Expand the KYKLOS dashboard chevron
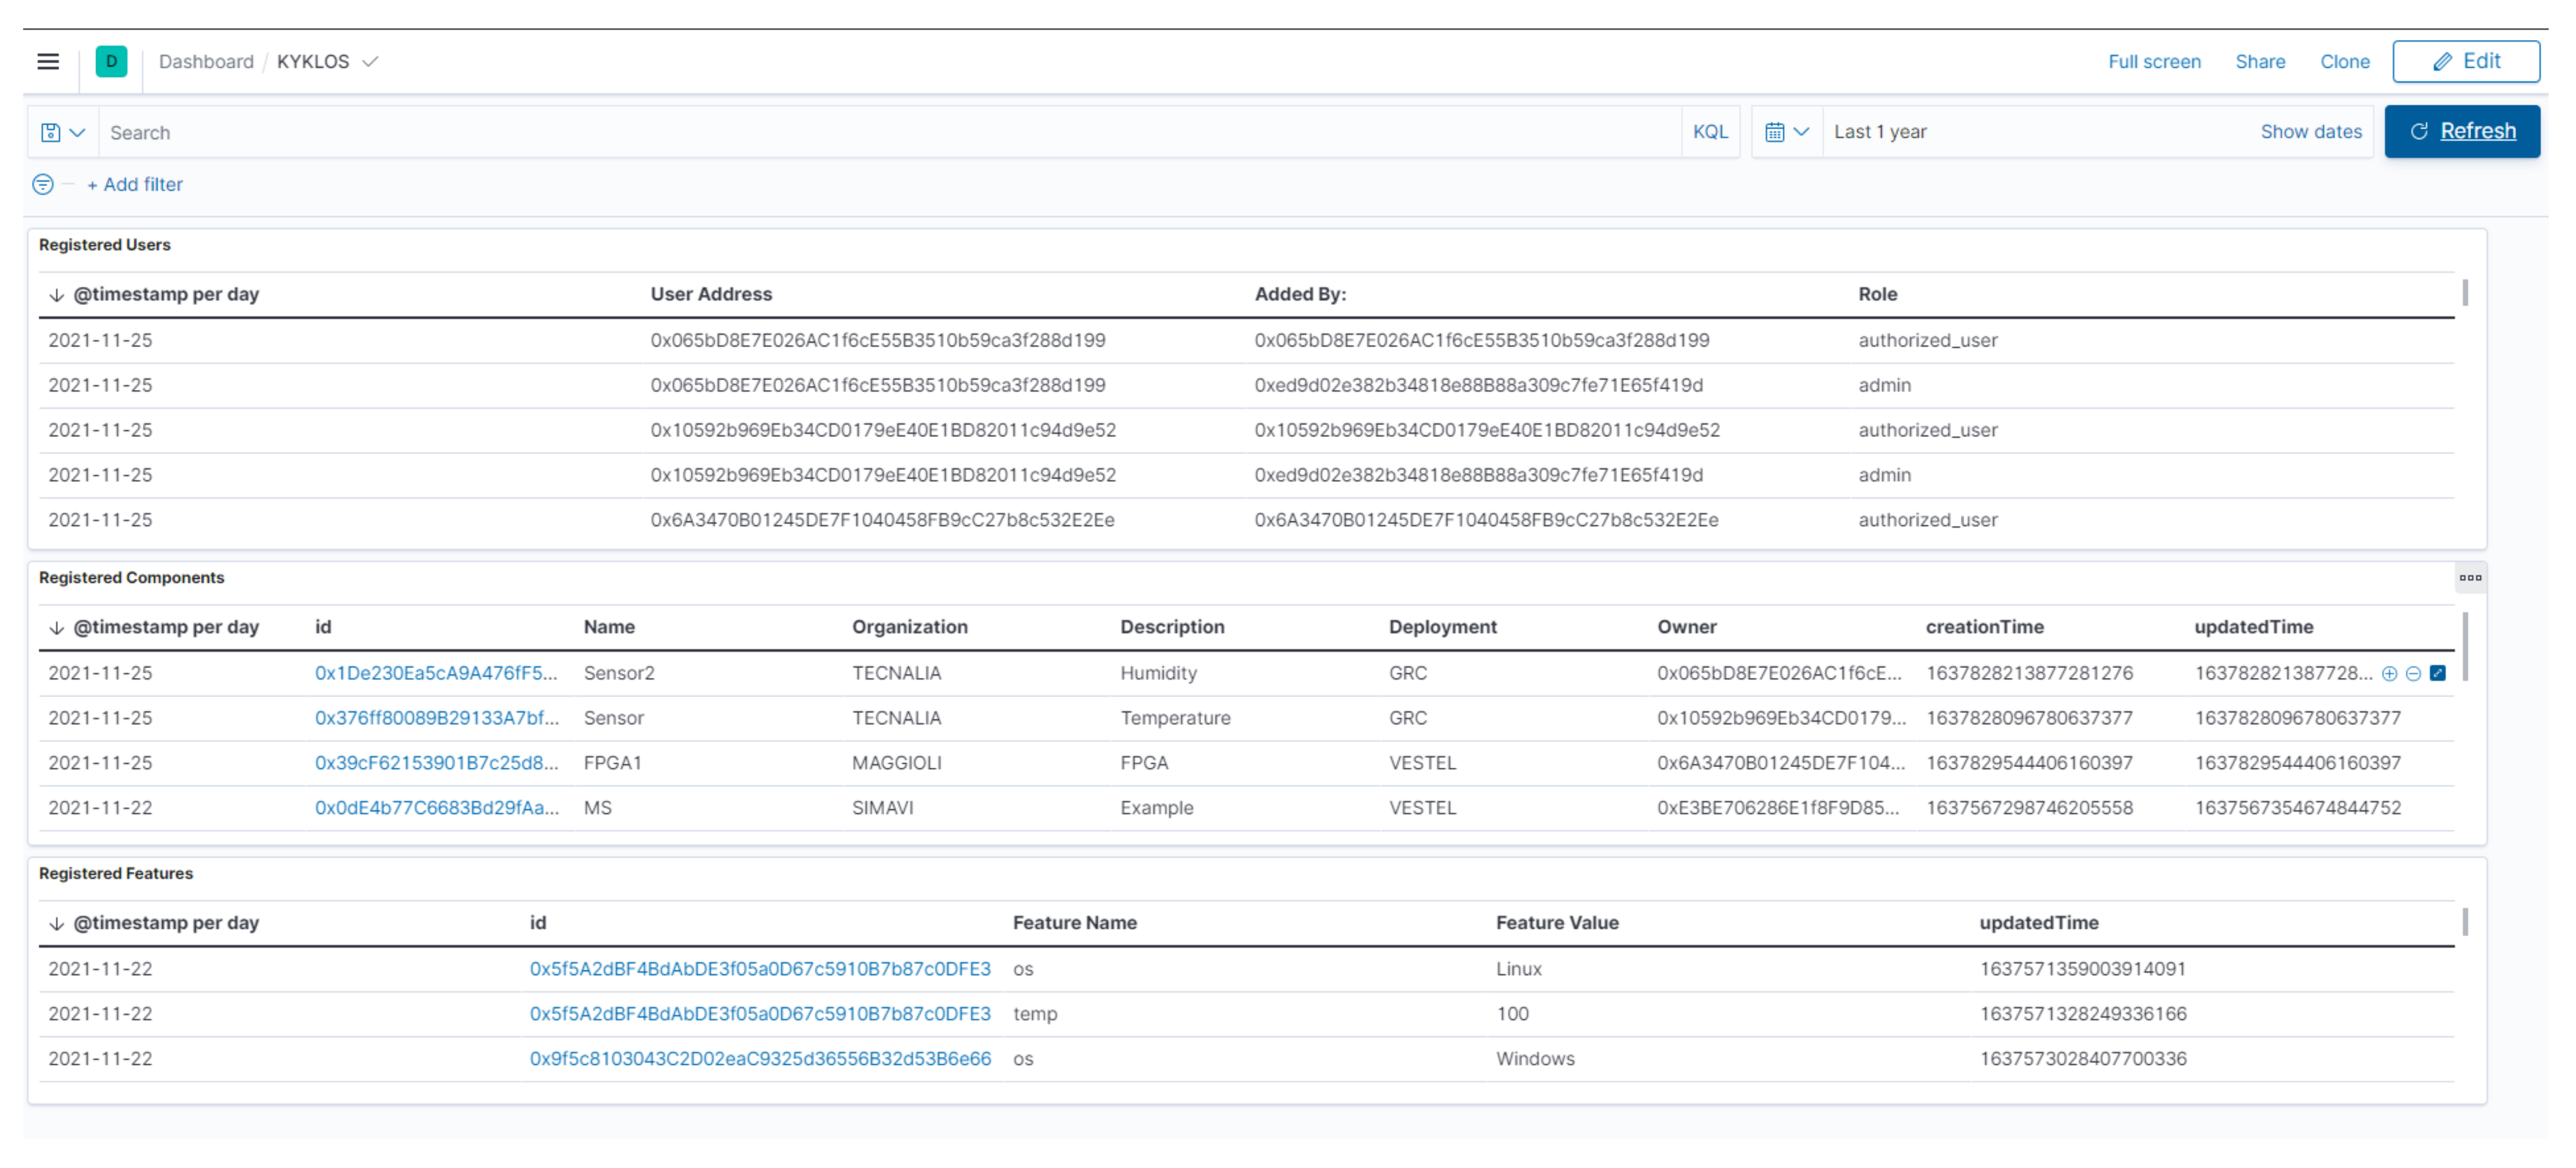2576x1168 pixels. pos(371,62)
